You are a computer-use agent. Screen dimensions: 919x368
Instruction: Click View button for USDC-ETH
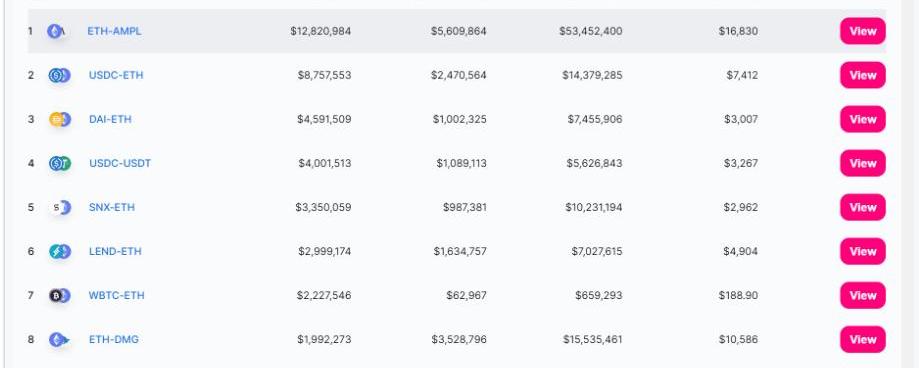pos(863,75)
